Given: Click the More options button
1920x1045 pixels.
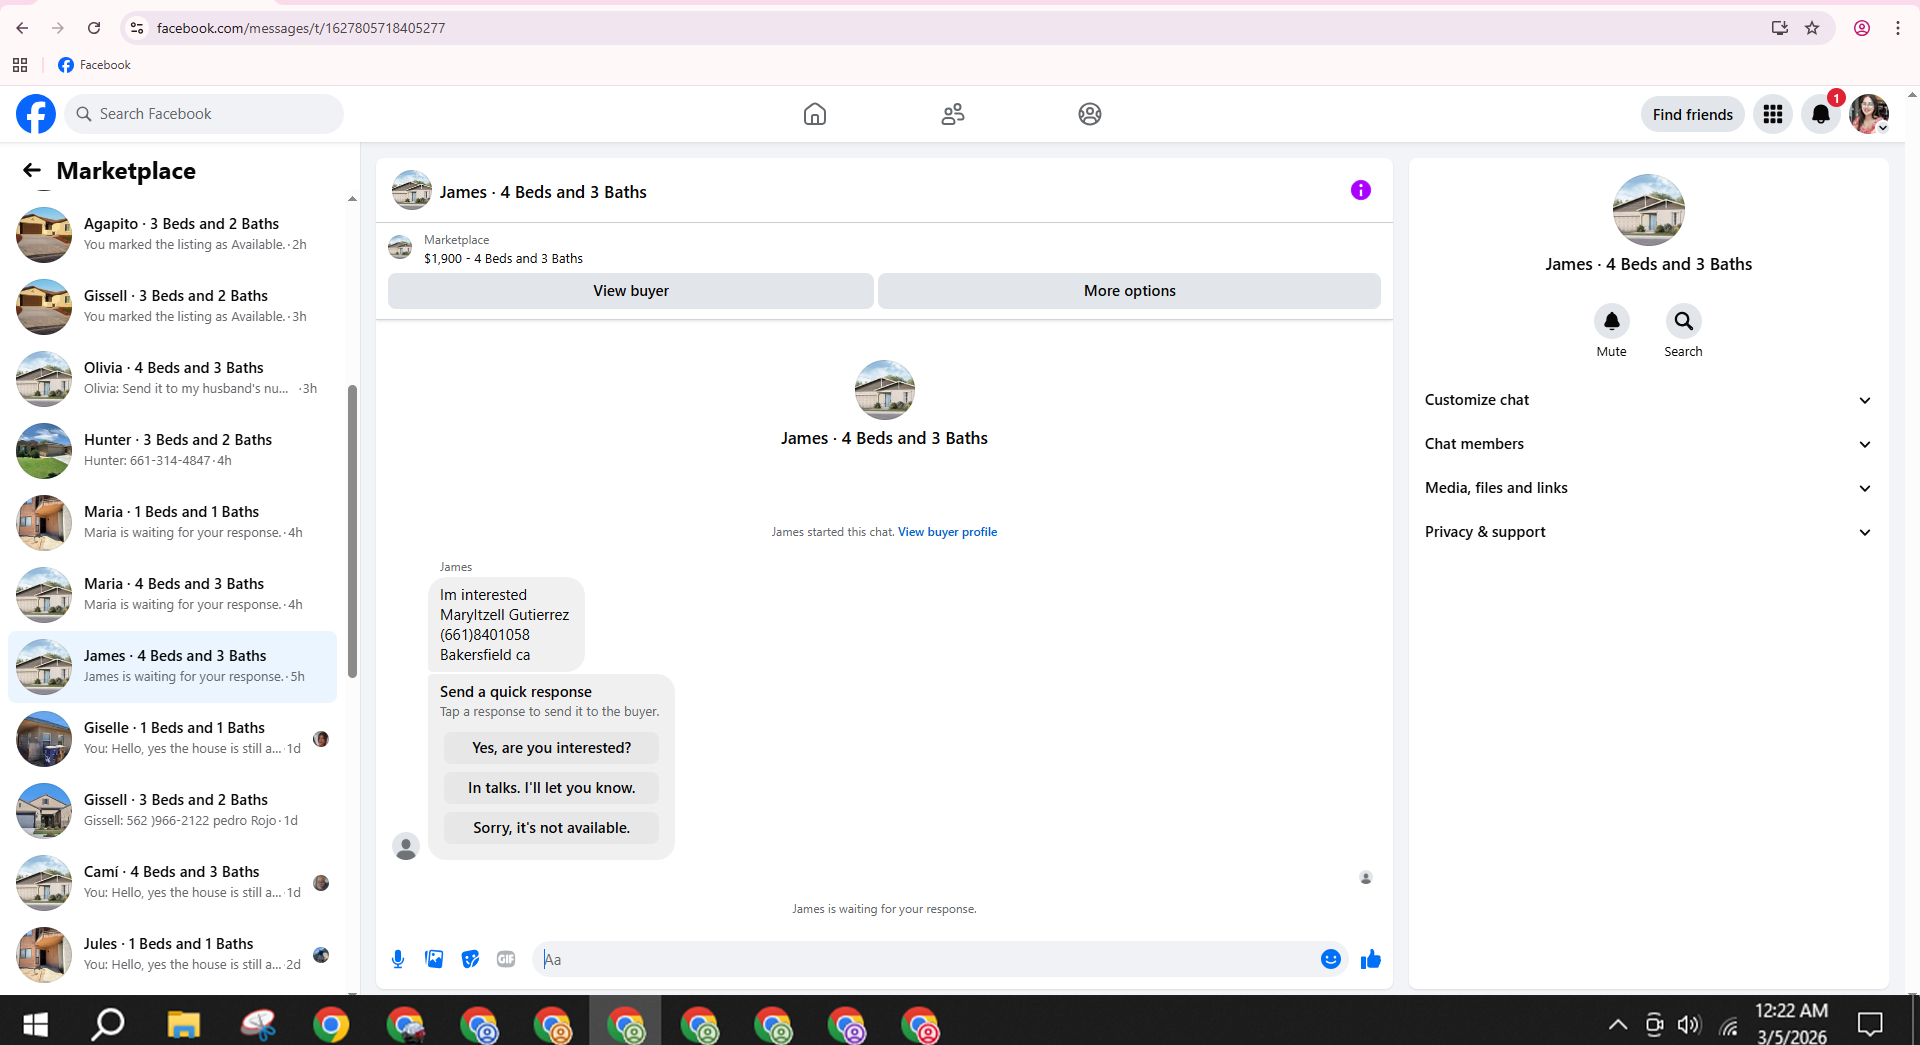Looking at the screenshot, I should pyautogui.click(x=1130, y=291).
